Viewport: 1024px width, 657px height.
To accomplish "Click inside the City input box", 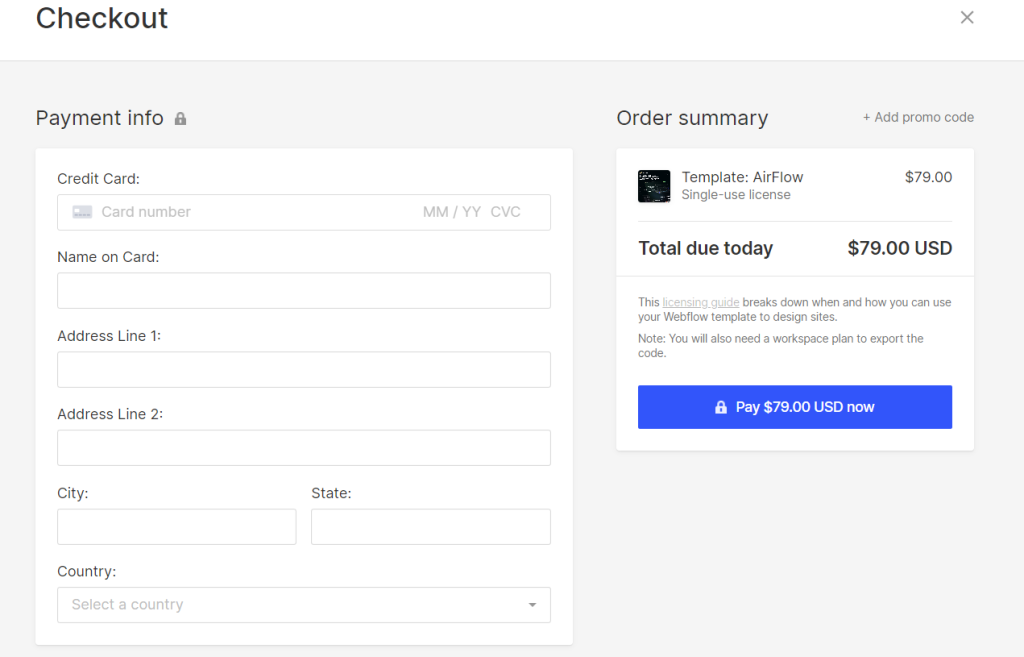I will click(176, 526).
